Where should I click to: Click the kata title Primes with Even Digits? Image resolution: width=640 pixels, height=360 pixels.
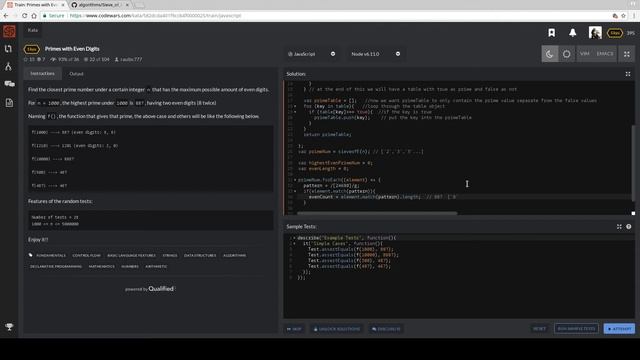(x=72, y=49)
